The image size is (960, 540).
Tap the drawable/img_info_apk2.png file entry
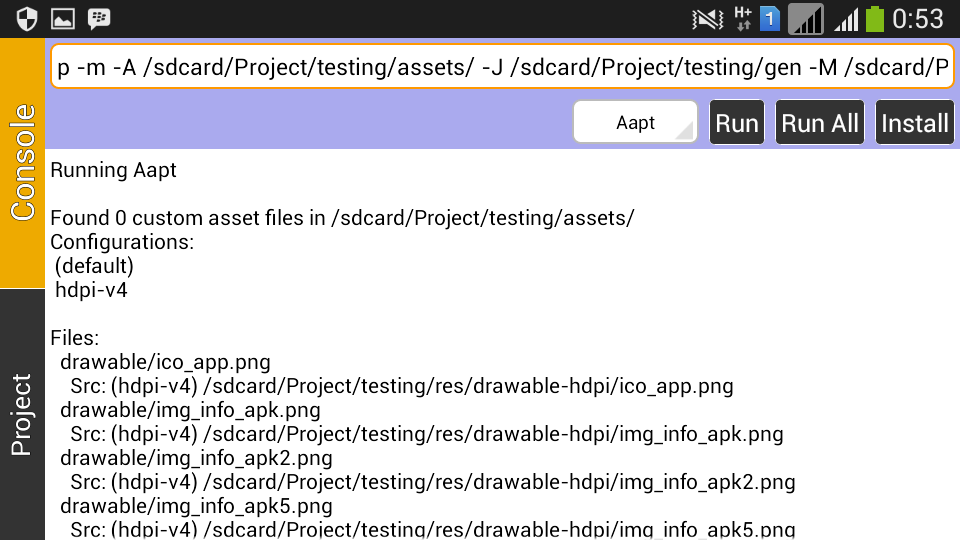[196, 458]
